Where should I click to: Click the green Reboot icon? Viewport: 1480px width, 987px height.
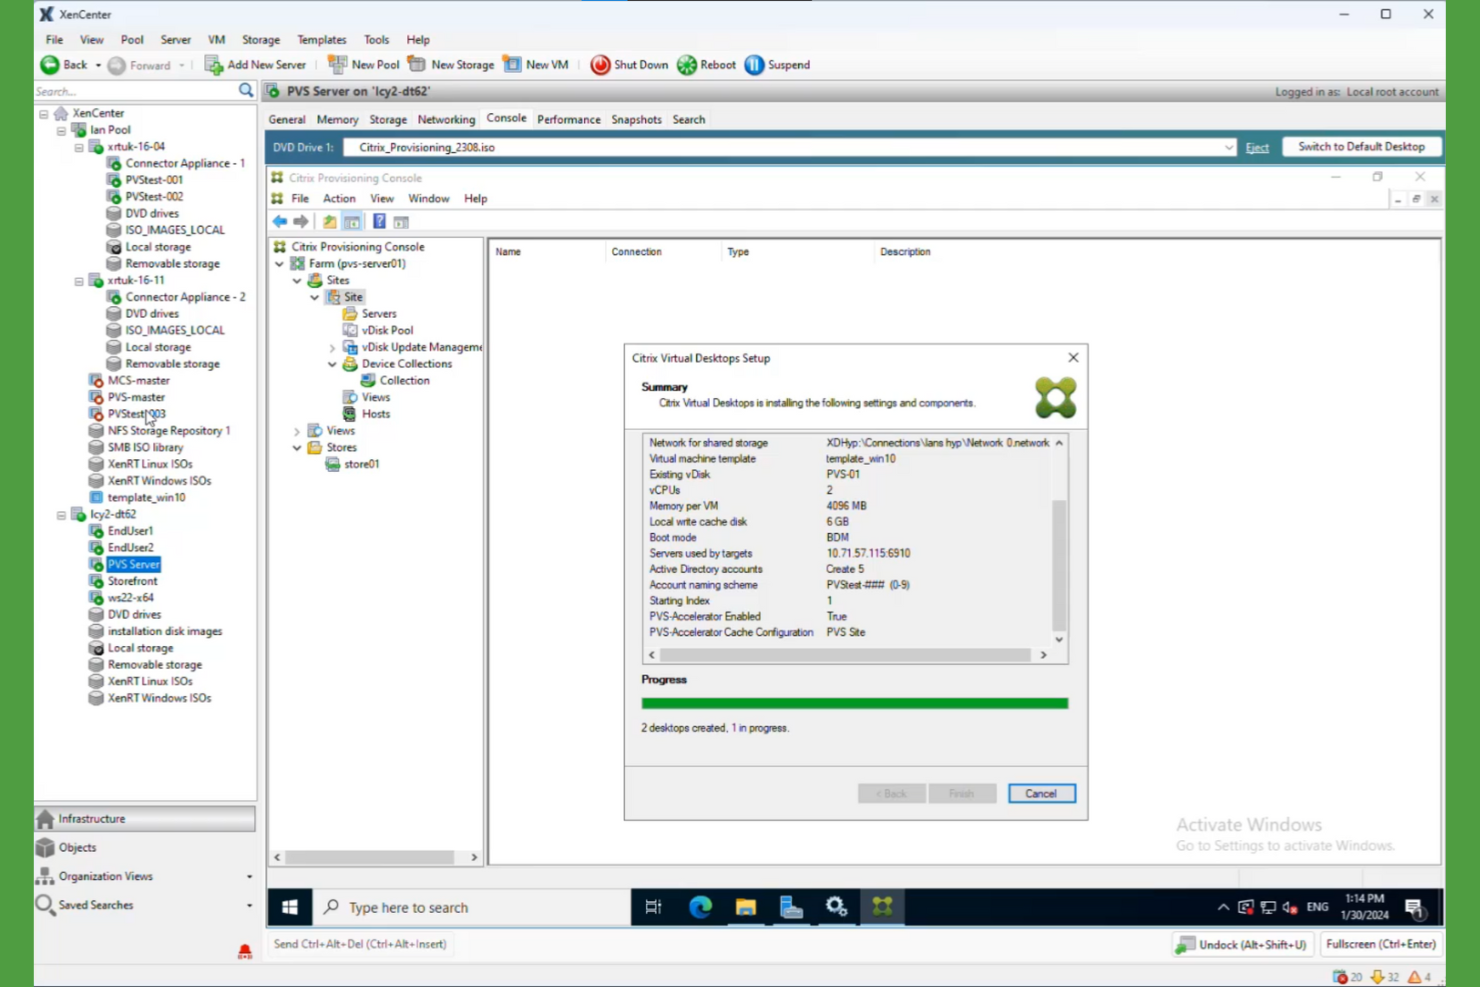687,65
